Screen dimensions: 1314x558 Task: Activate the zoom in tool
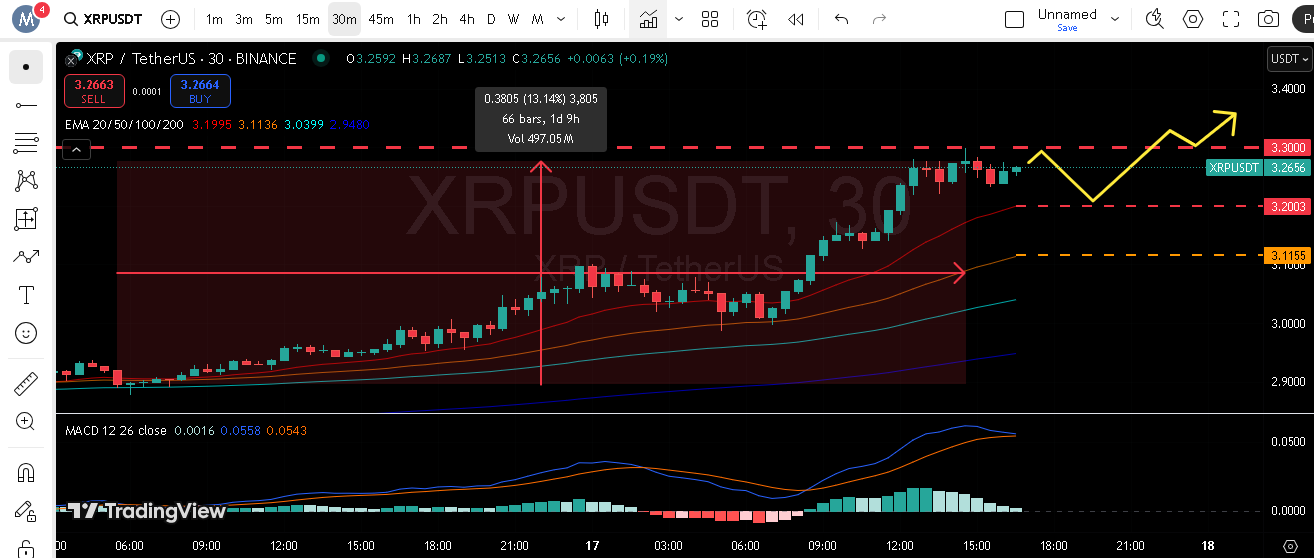coord(26,421)
